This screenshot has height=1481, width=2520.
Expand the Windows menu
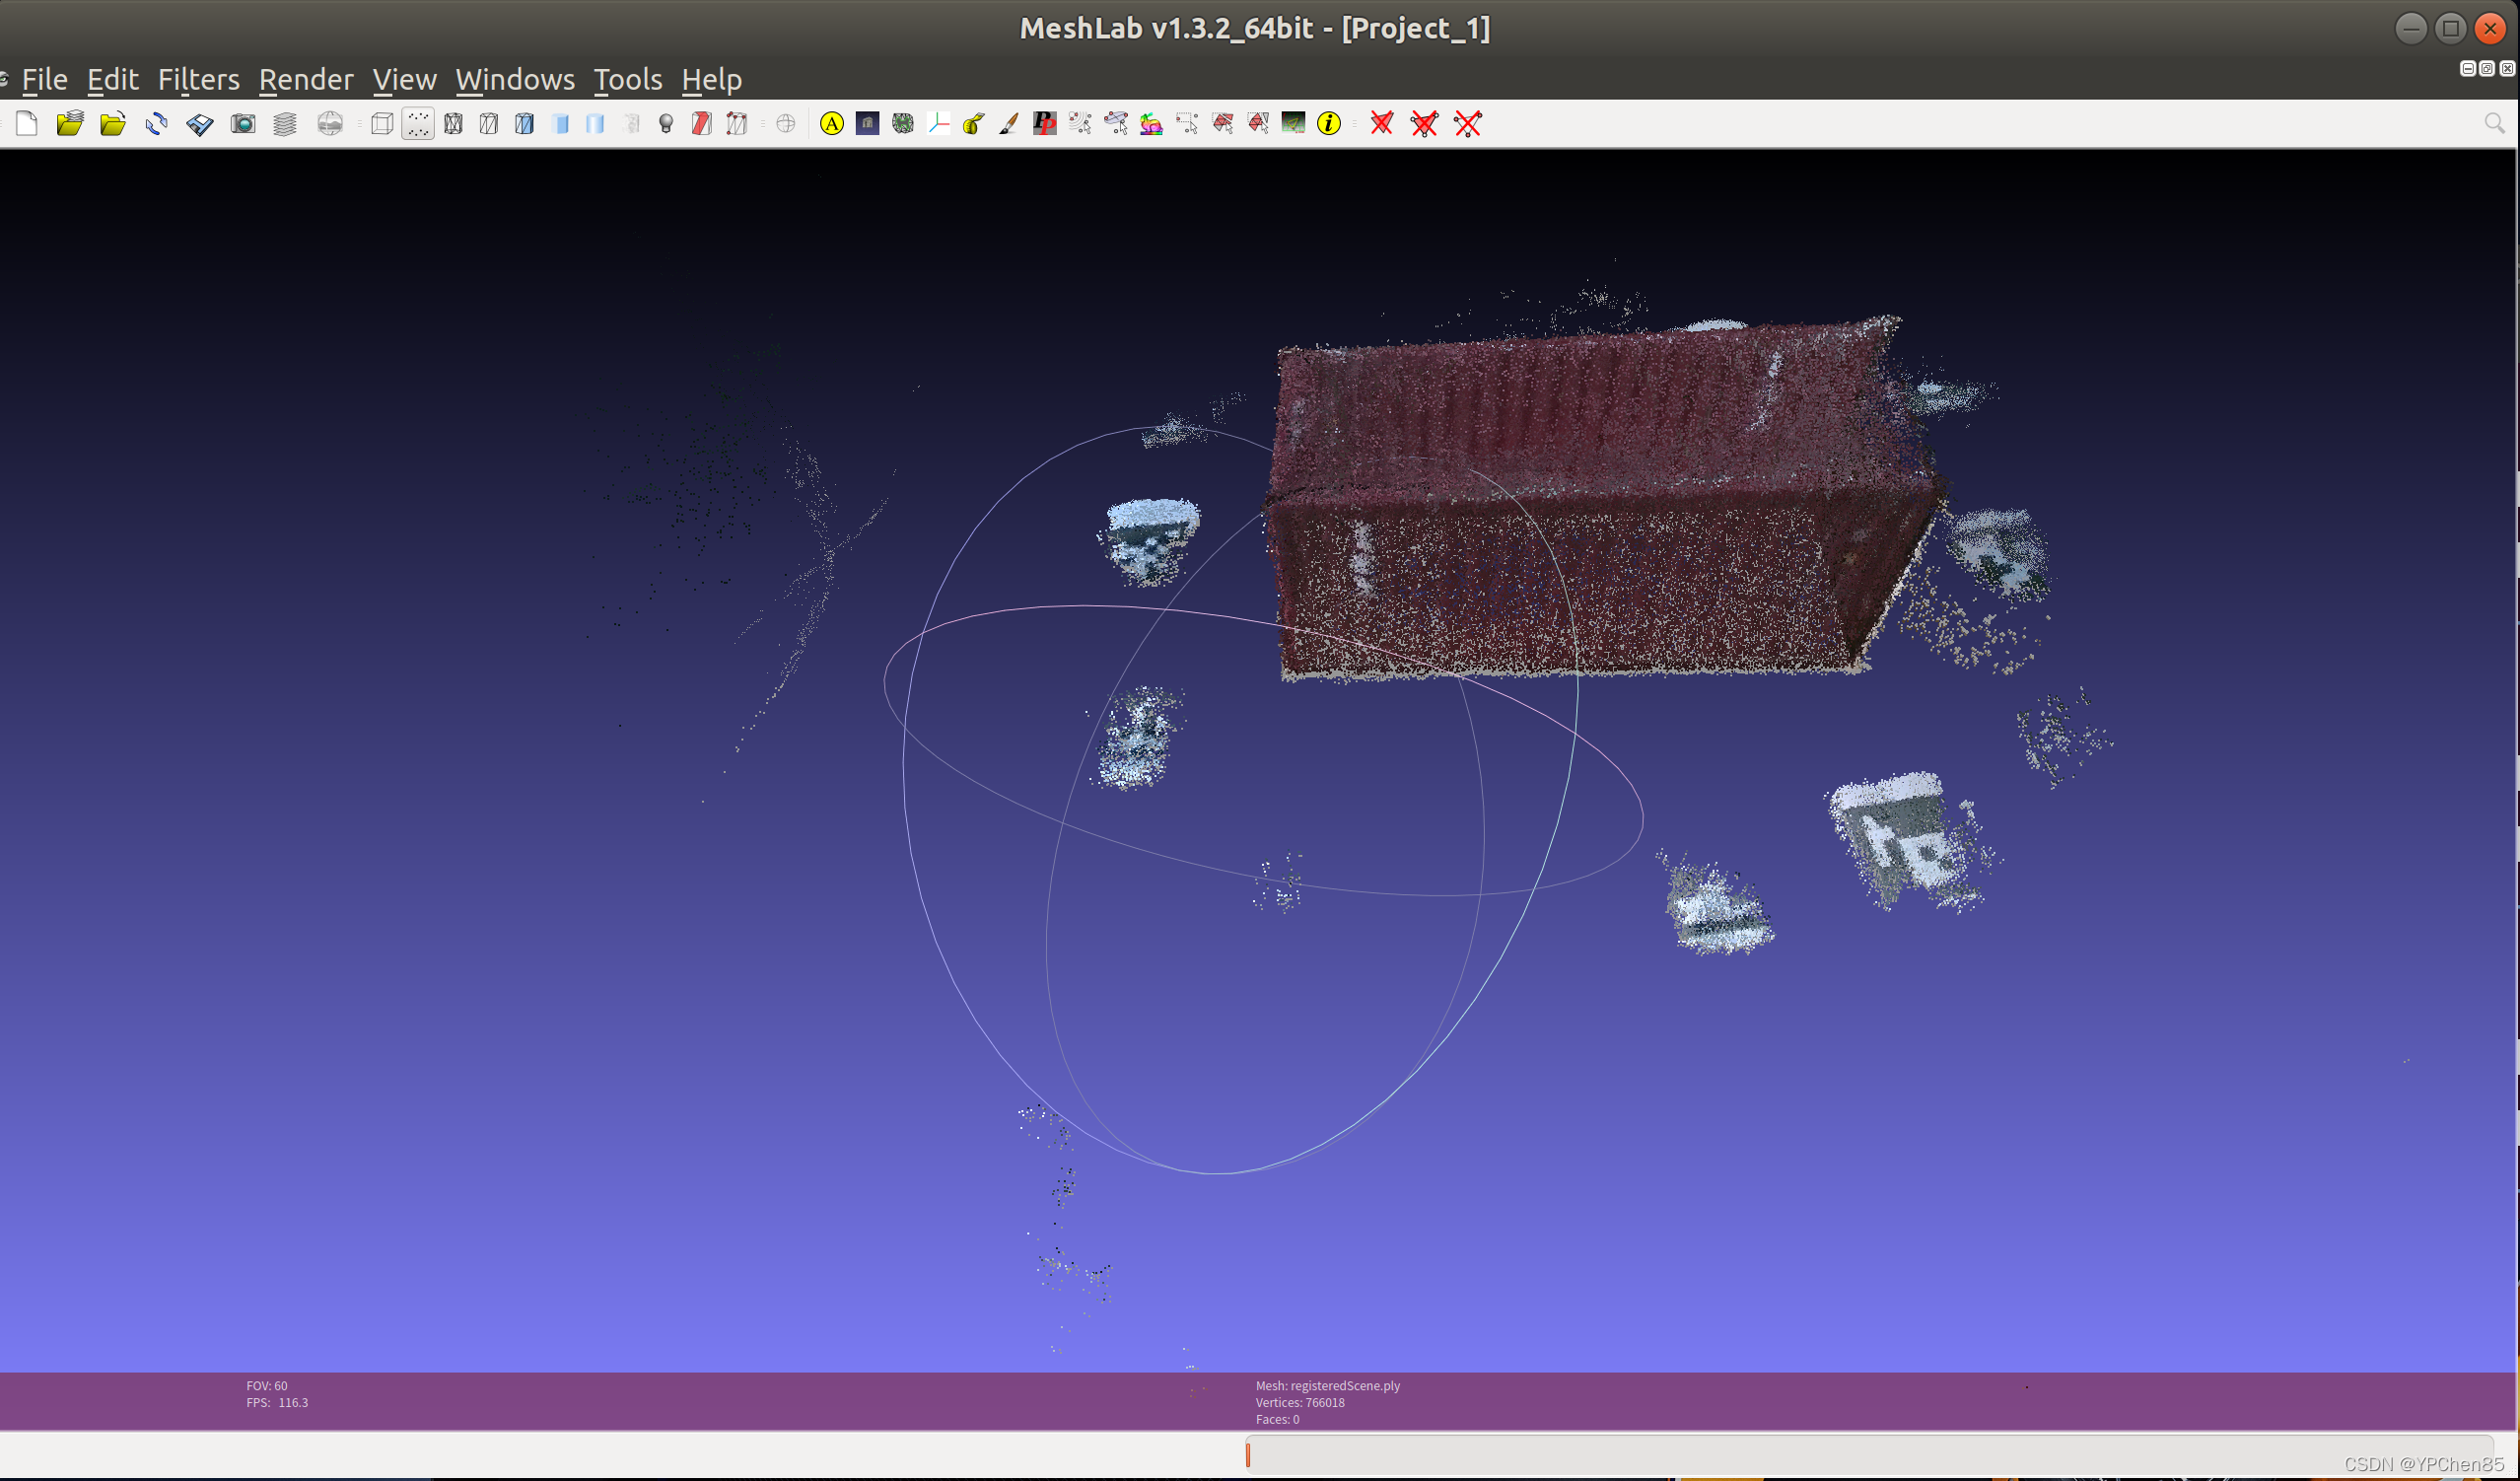(515, 79)
